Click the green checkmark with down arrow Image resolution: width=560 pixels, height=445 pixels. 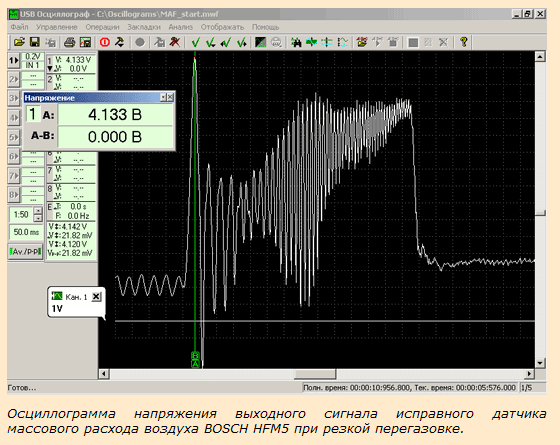(211, 42)
